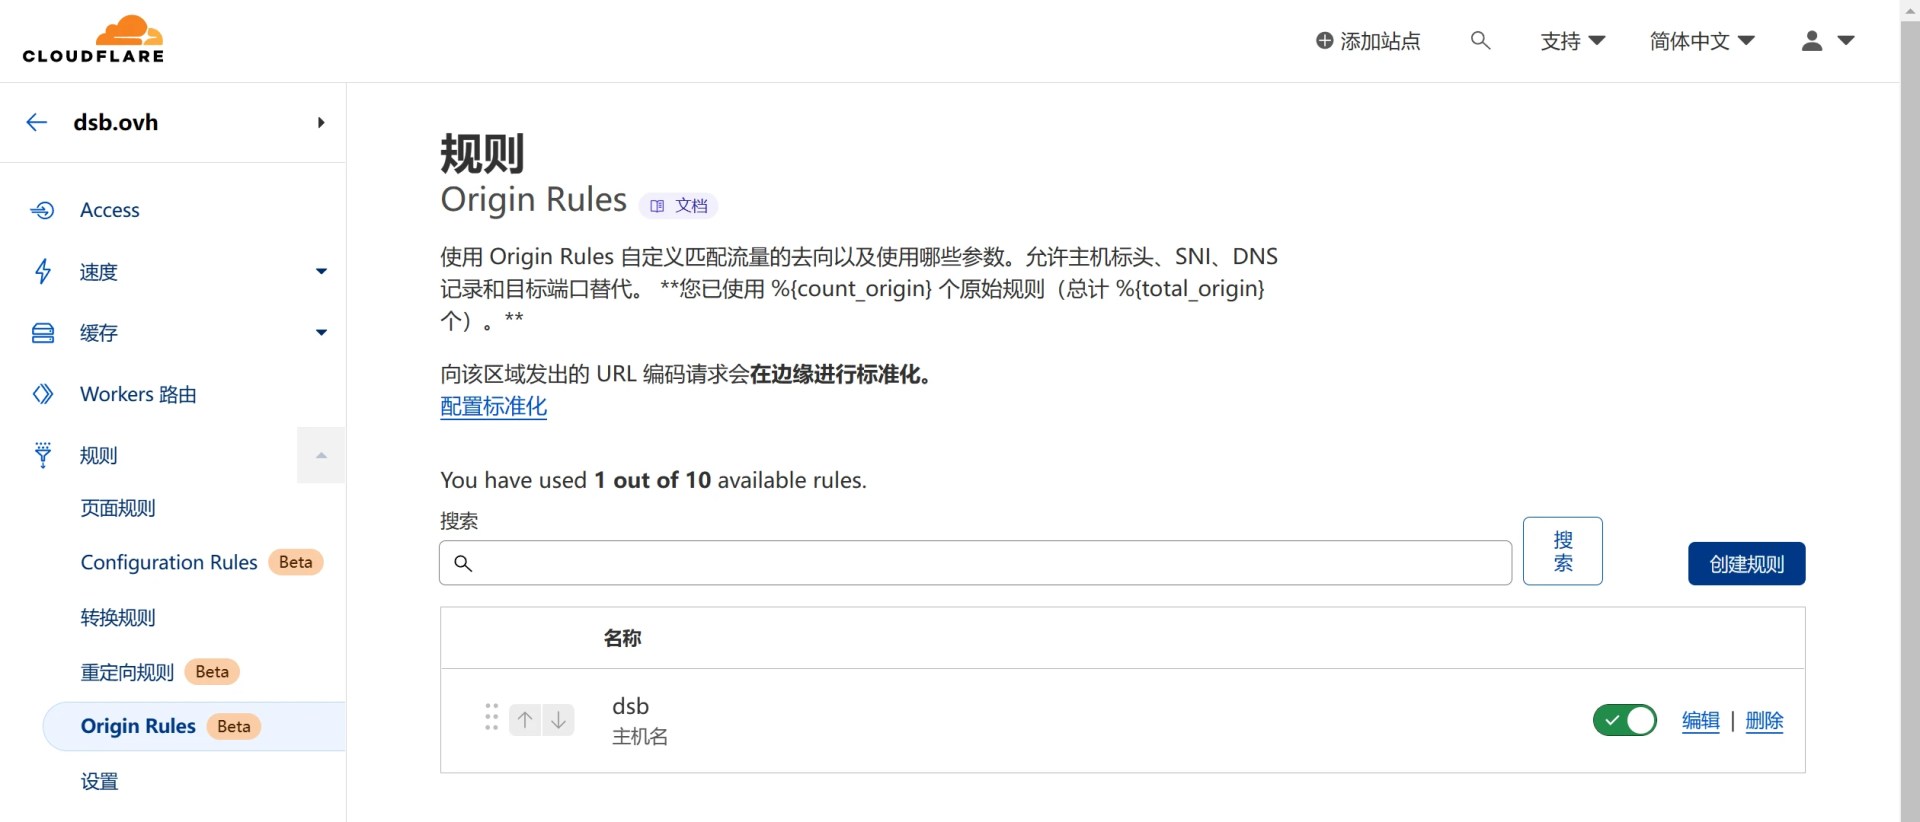The image size is (1920, 822).
Task: Click the Access sidebar icon
Action: [43, 210]
